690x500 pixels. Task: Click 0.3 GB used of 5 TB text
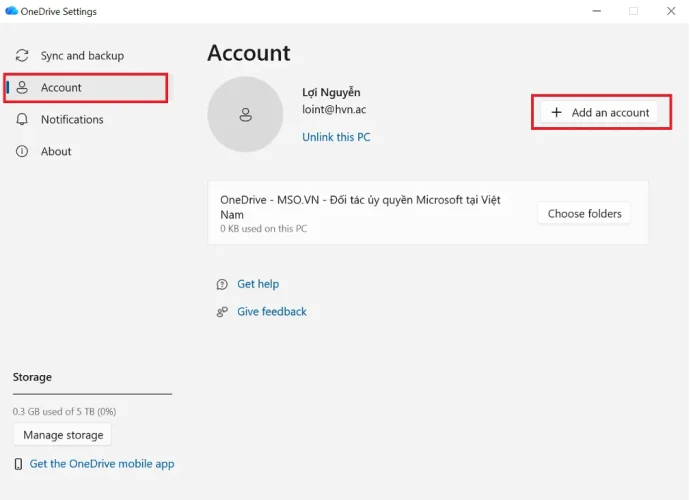(64, 412)
